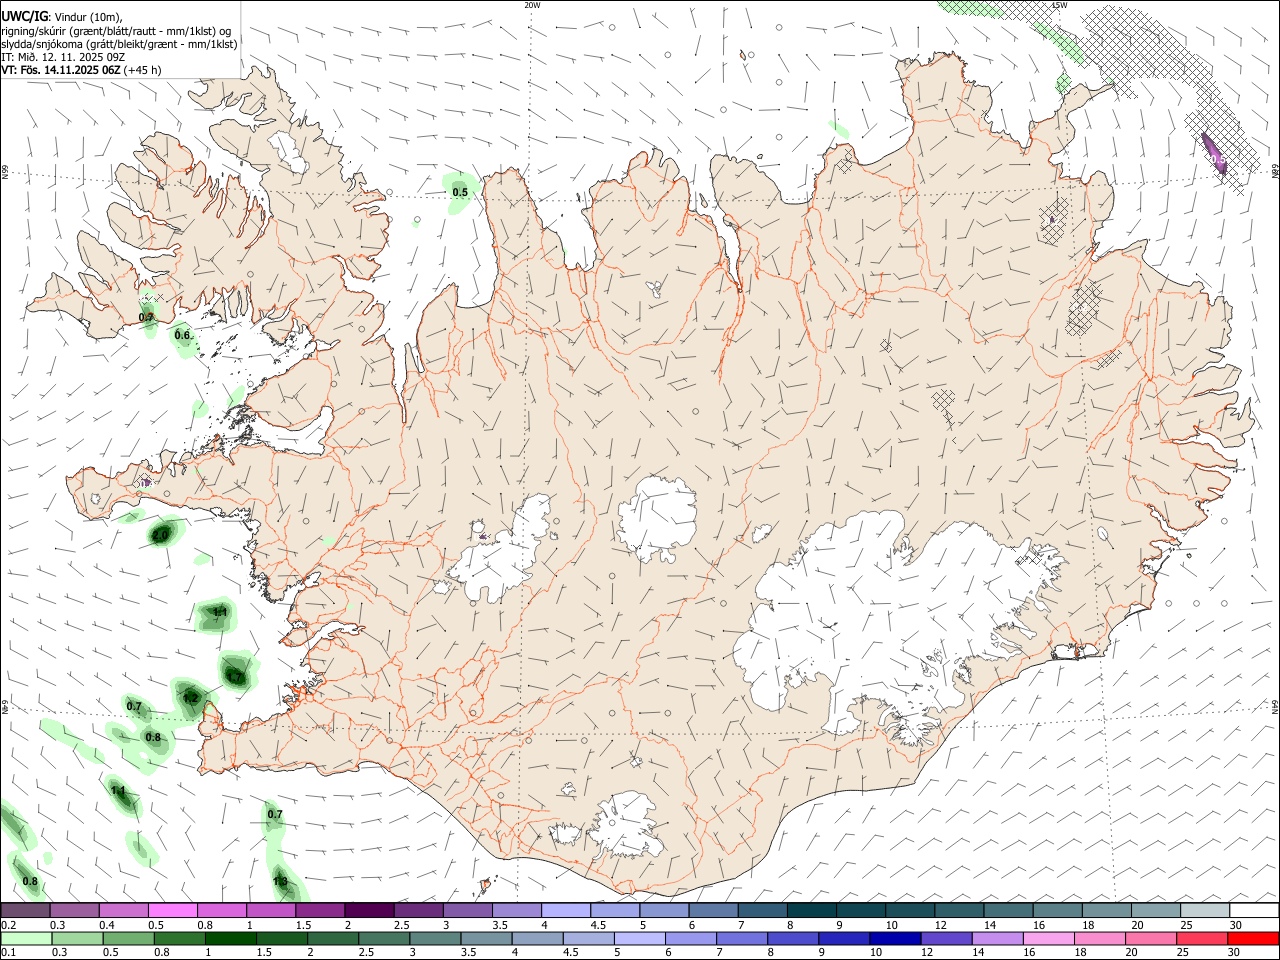Click the Mýrdalsjökull glacier near the south coast

point(628,825)
